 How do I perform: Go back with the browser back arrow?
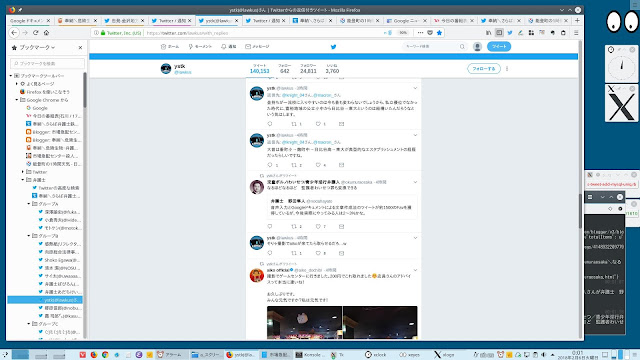(14, 33)
